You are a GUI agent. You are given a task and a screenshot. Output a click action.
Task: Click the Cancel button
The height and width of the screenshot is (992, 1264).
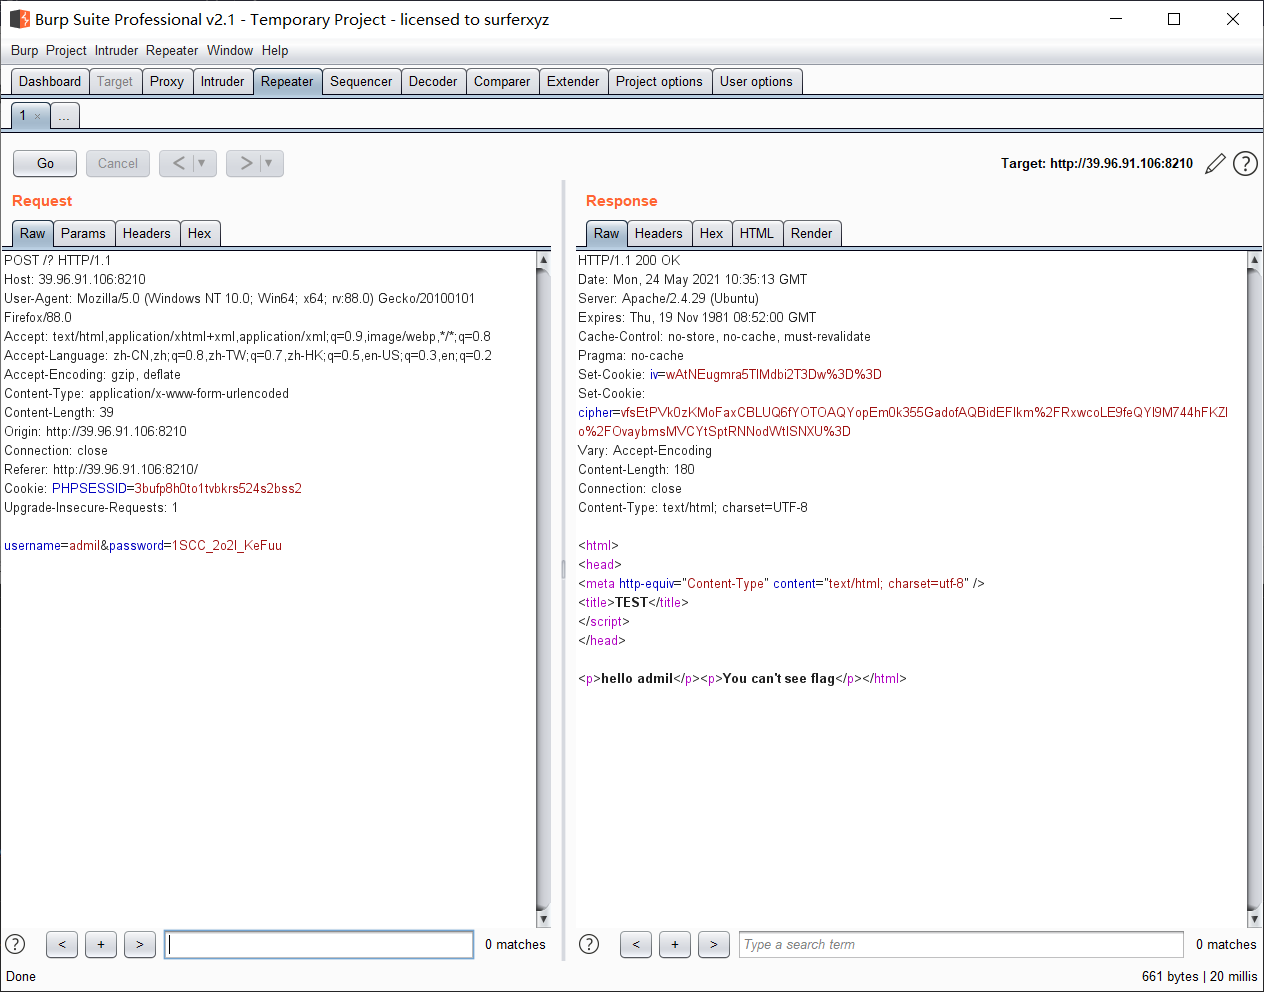118,163
